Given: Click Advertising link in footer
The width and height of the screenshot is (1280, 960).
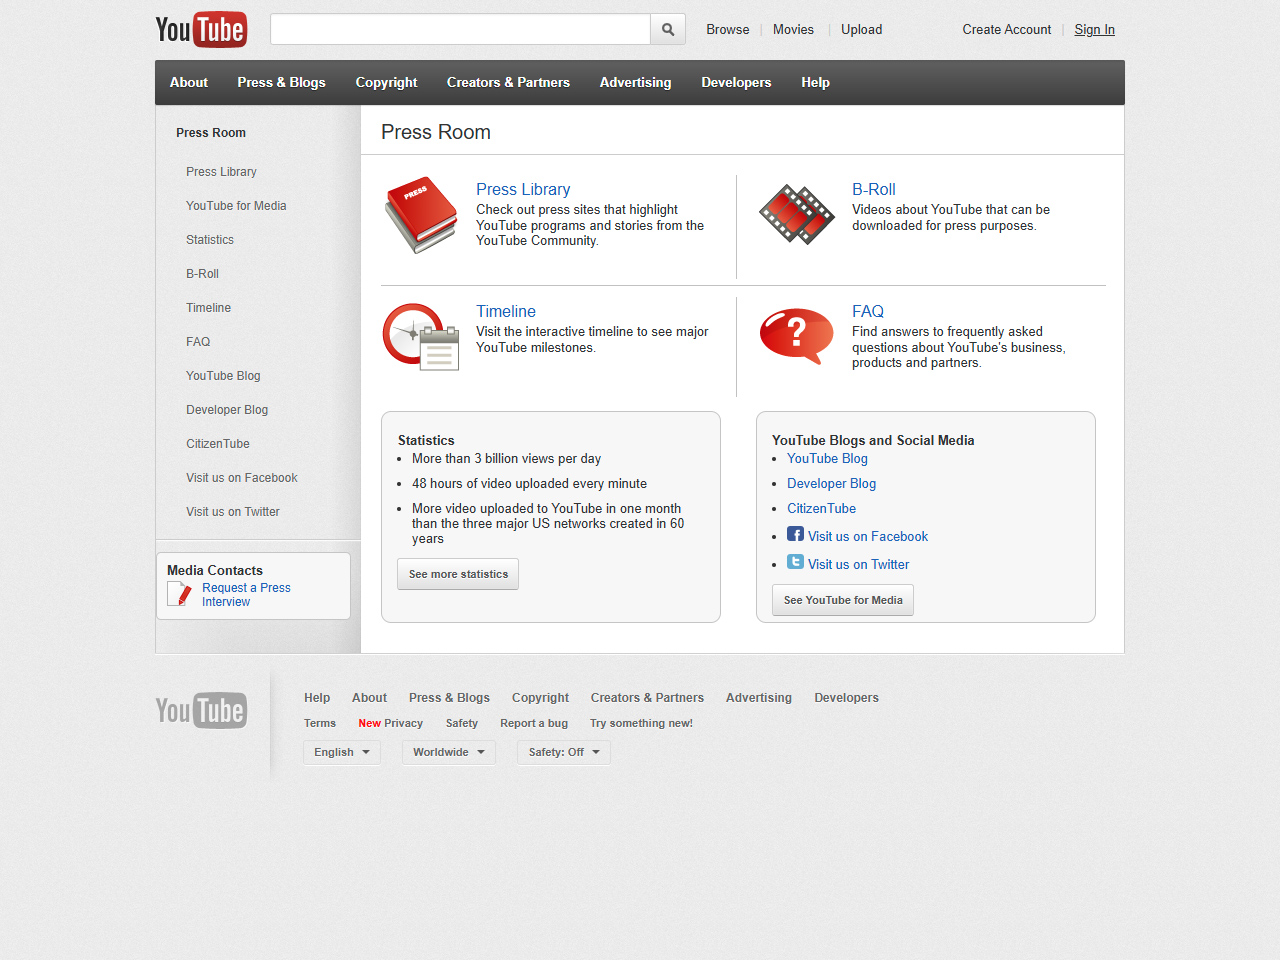Looking at the screenshot, I should point(759,698).
